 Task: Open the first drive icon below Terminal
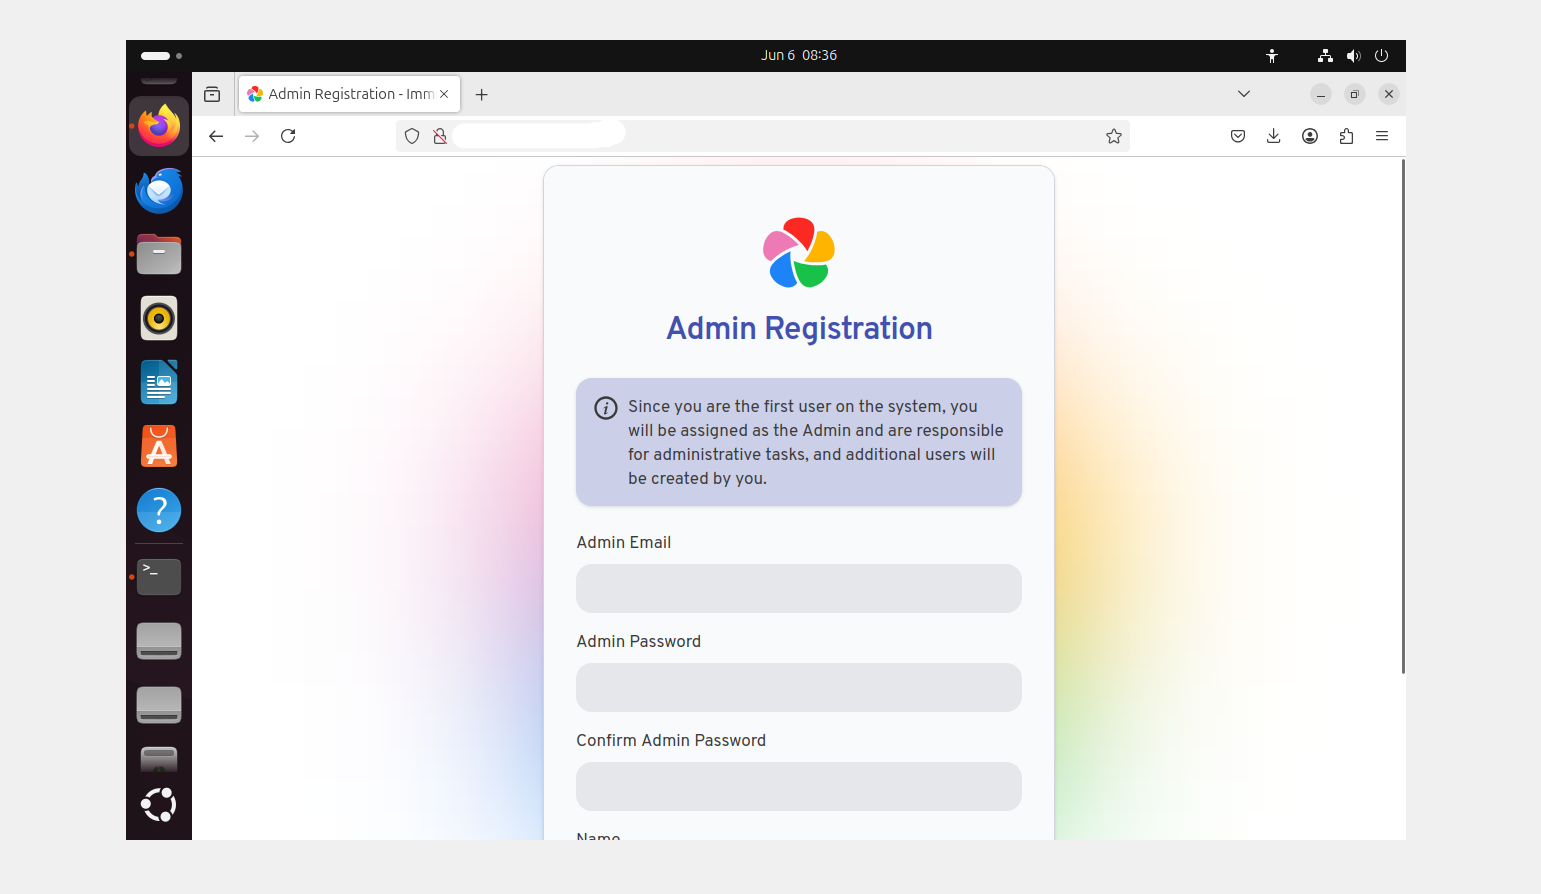(x=159, y=641)
